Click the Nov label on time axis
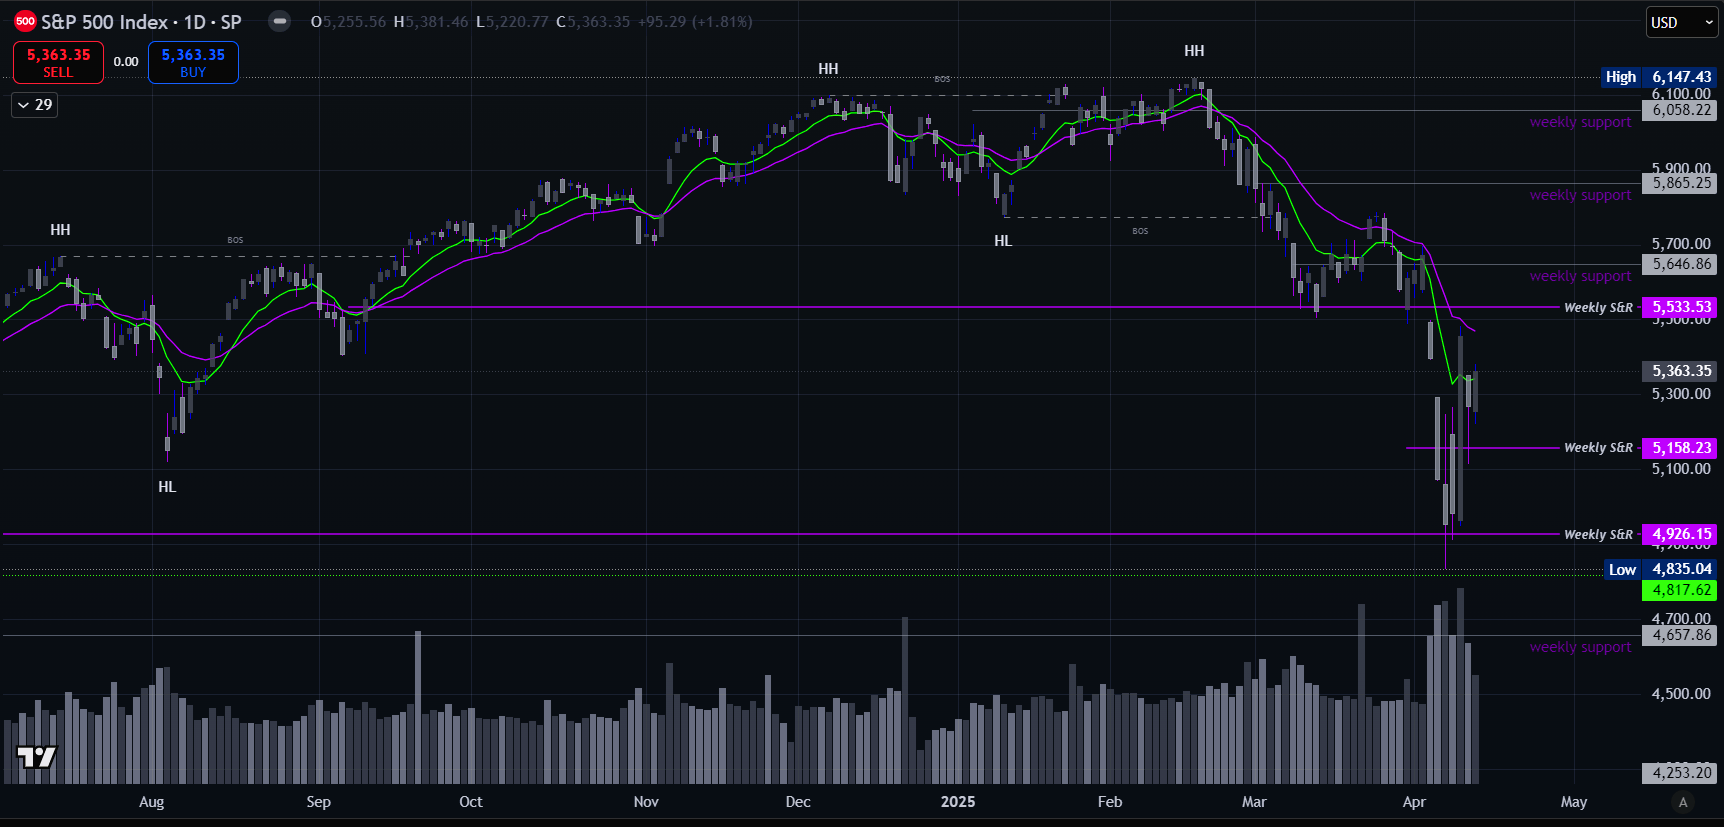The height and width of the screenshot is (827, 1724). pos(646,802)
